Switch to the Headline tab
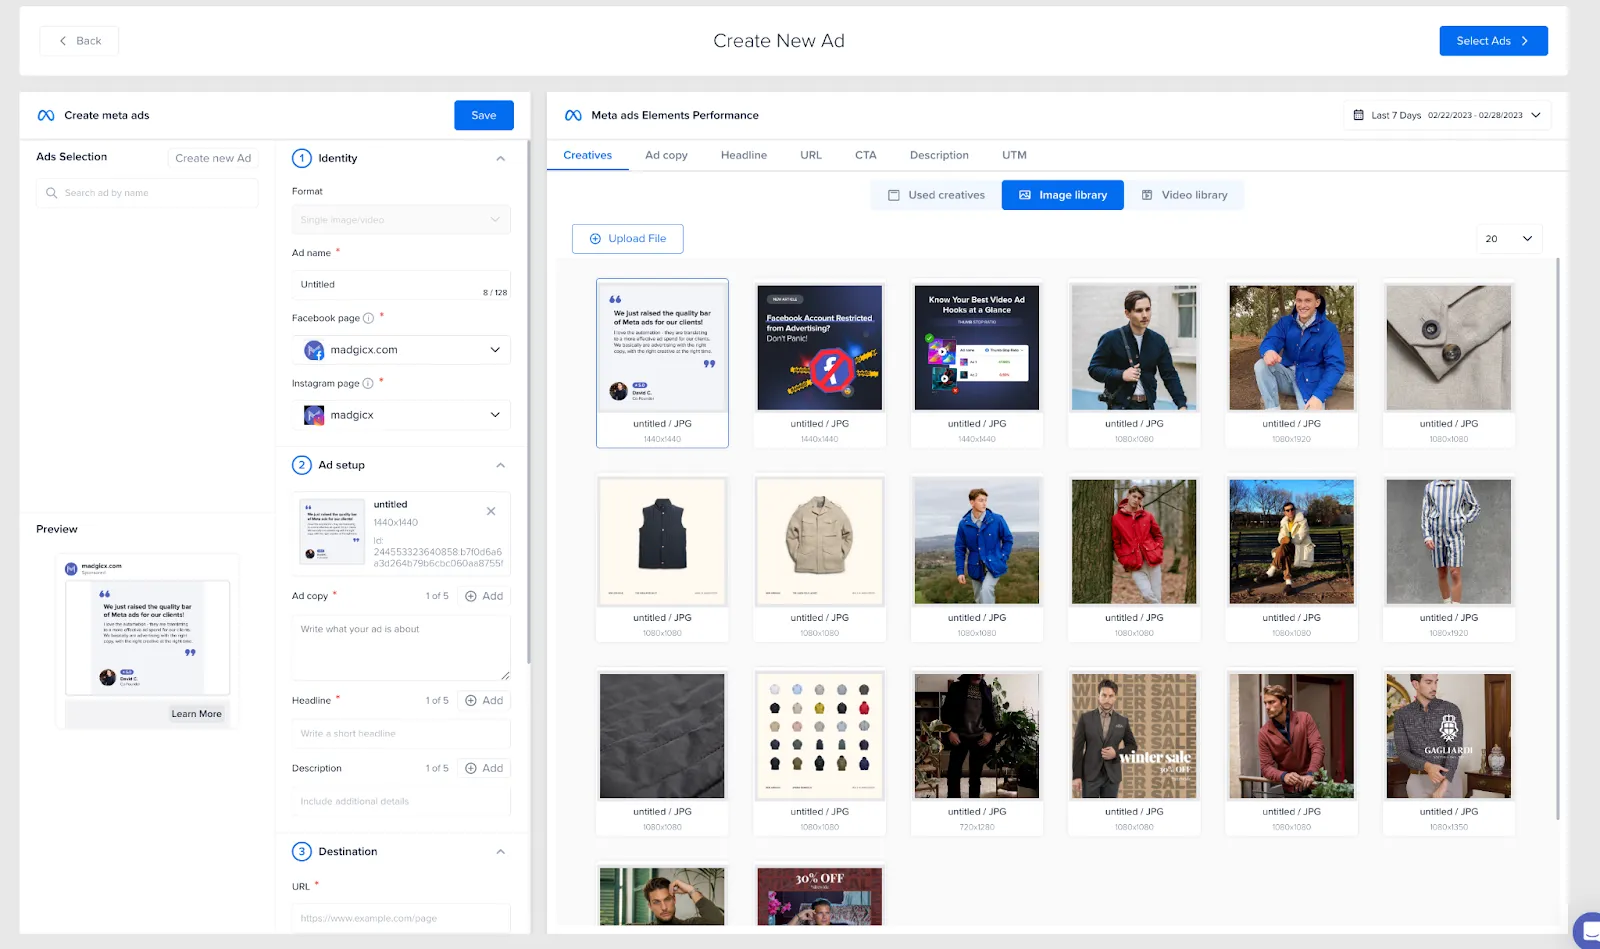The width and height of the screenshot is (1600, 949). [744, 156]
